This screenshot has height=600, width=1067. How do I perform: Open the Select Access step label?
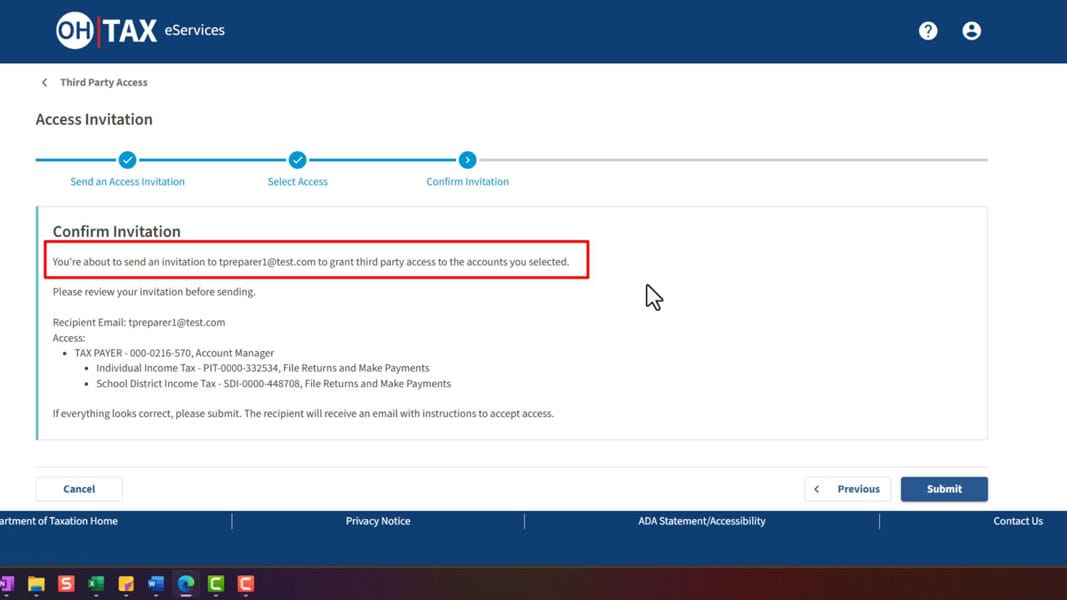pos(297,182)
